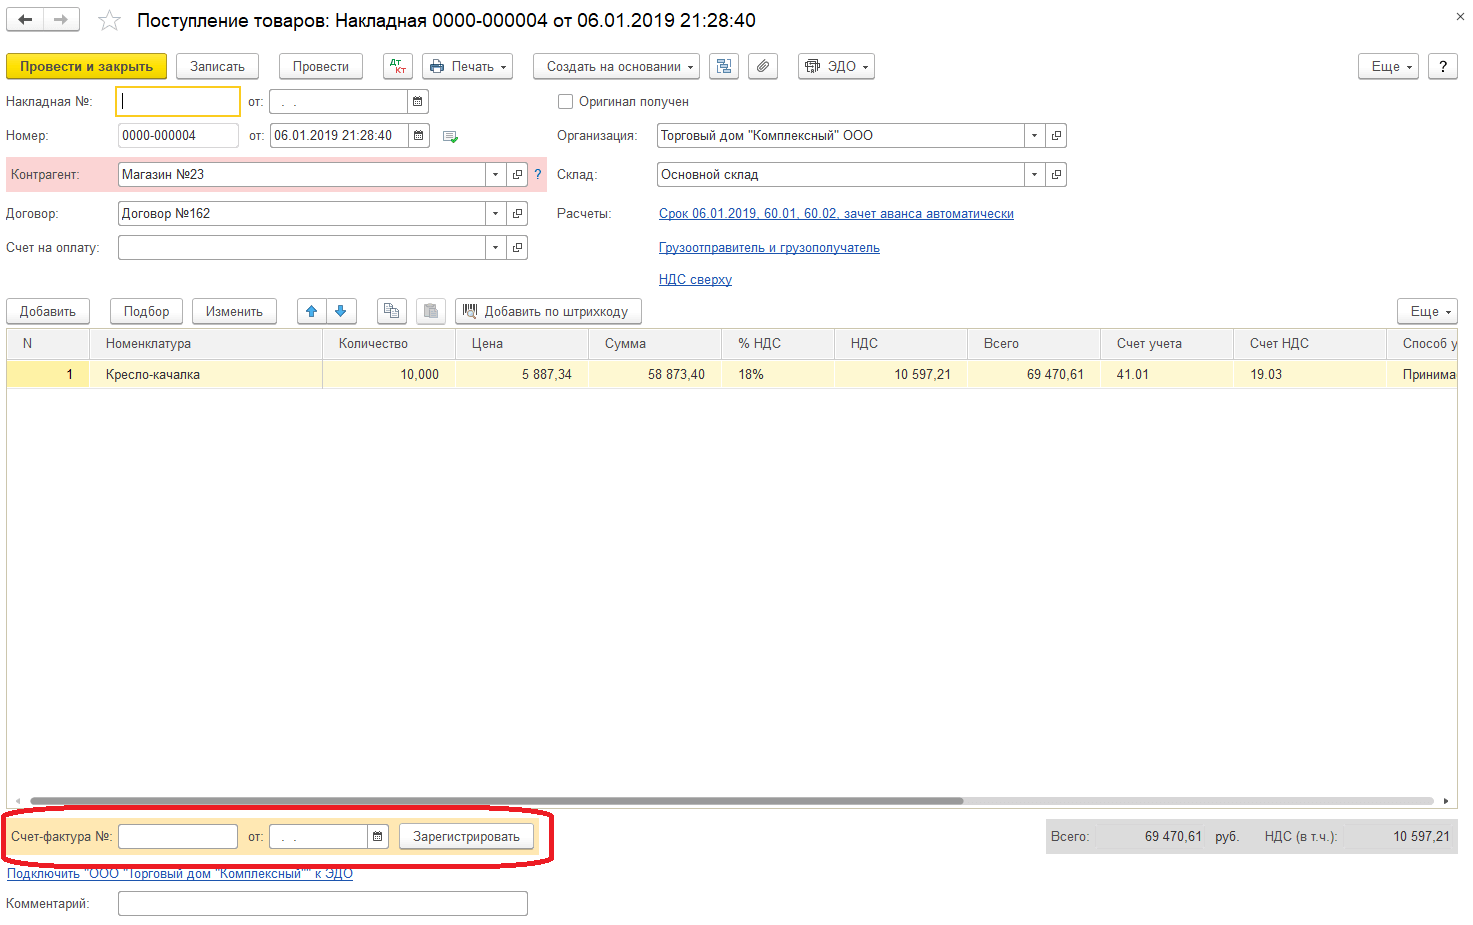
Task: Copy rows with the copy icon
Action: [x=392, y=312]
